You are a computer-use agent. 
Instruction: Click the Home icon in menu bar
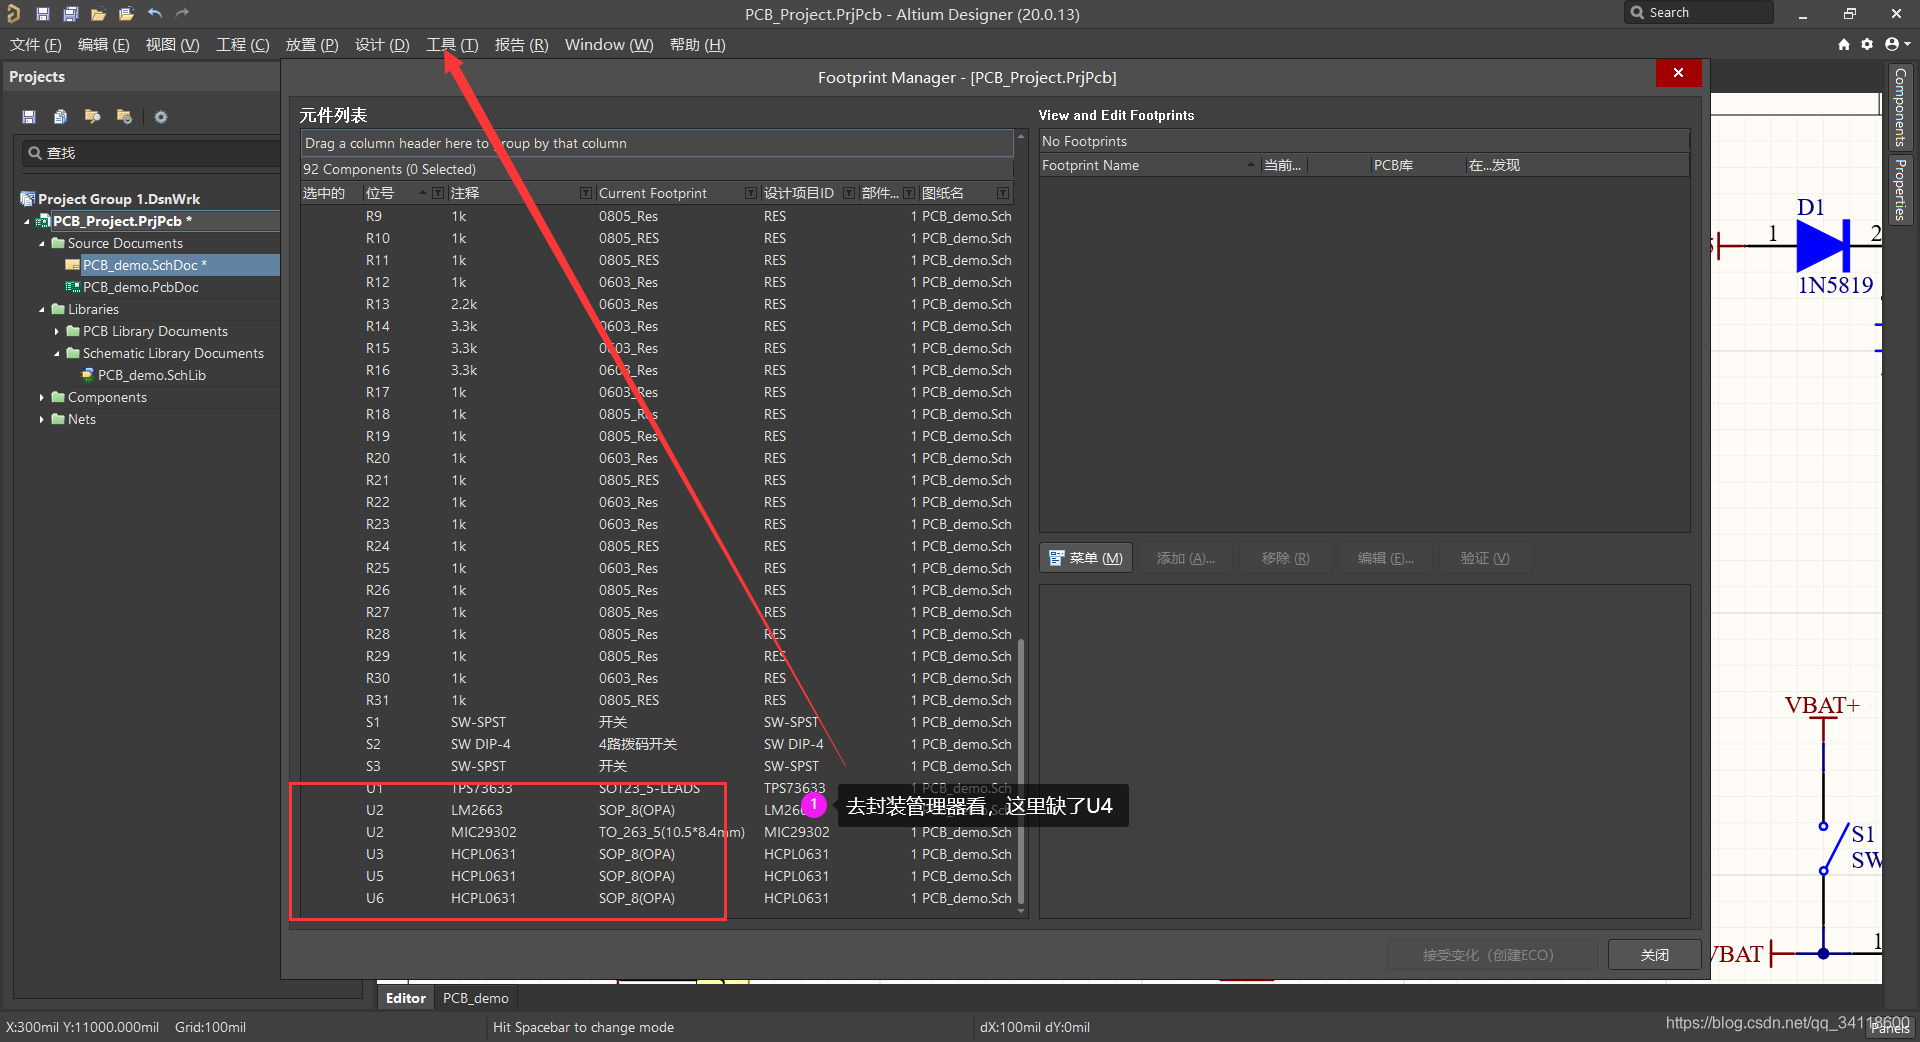coord(1844,44)
